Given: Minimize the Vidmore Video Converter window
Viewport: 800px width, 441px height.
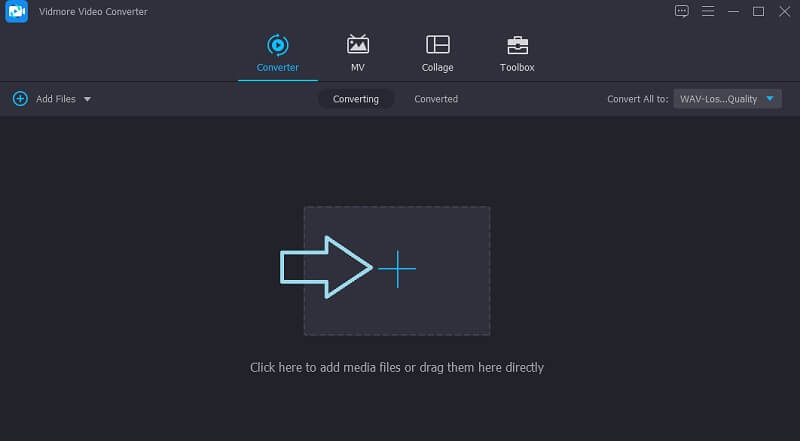Looking at the screenshot, I should (x=733, y=11).
